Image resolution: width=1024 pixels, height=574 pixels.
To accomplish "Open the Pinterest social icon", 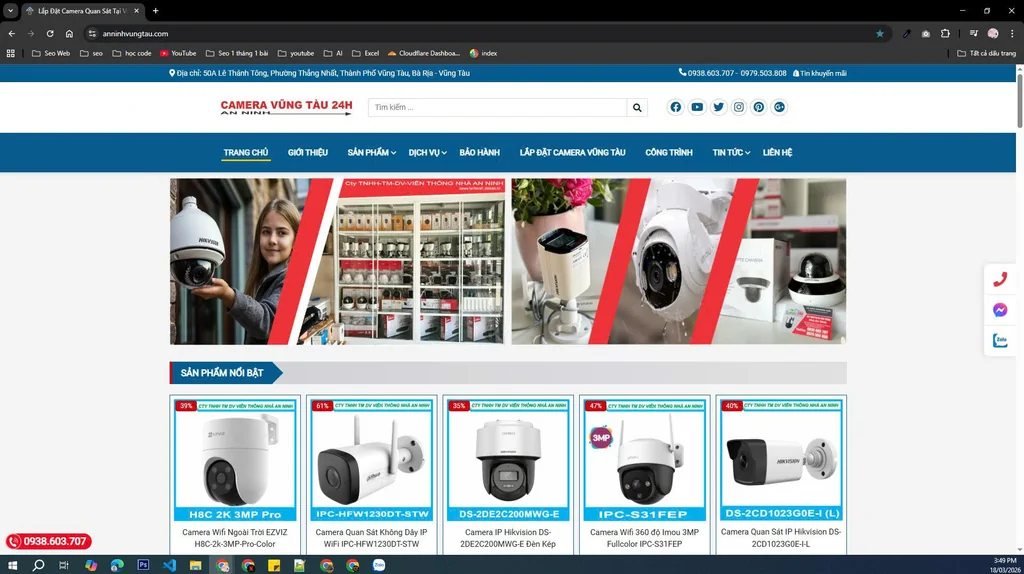I will (x=758, y=107).
